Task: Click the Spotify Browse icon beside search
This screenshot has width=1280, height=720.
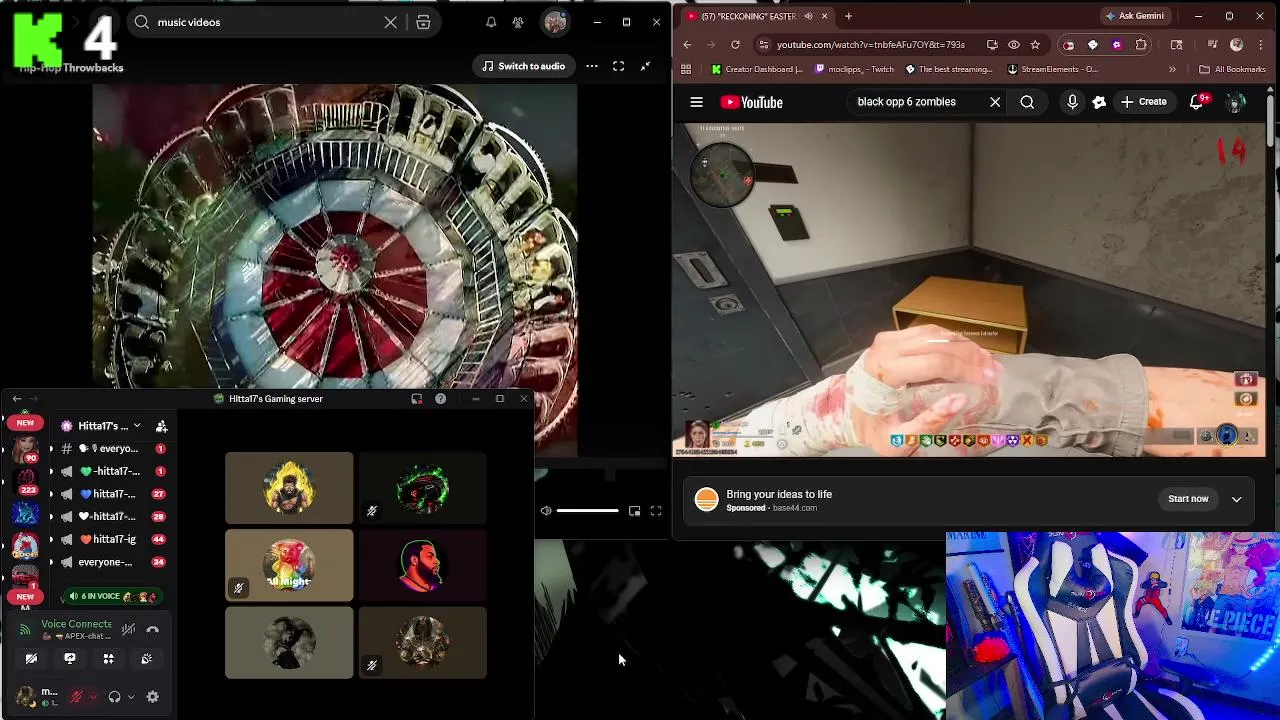Action: 423,22
